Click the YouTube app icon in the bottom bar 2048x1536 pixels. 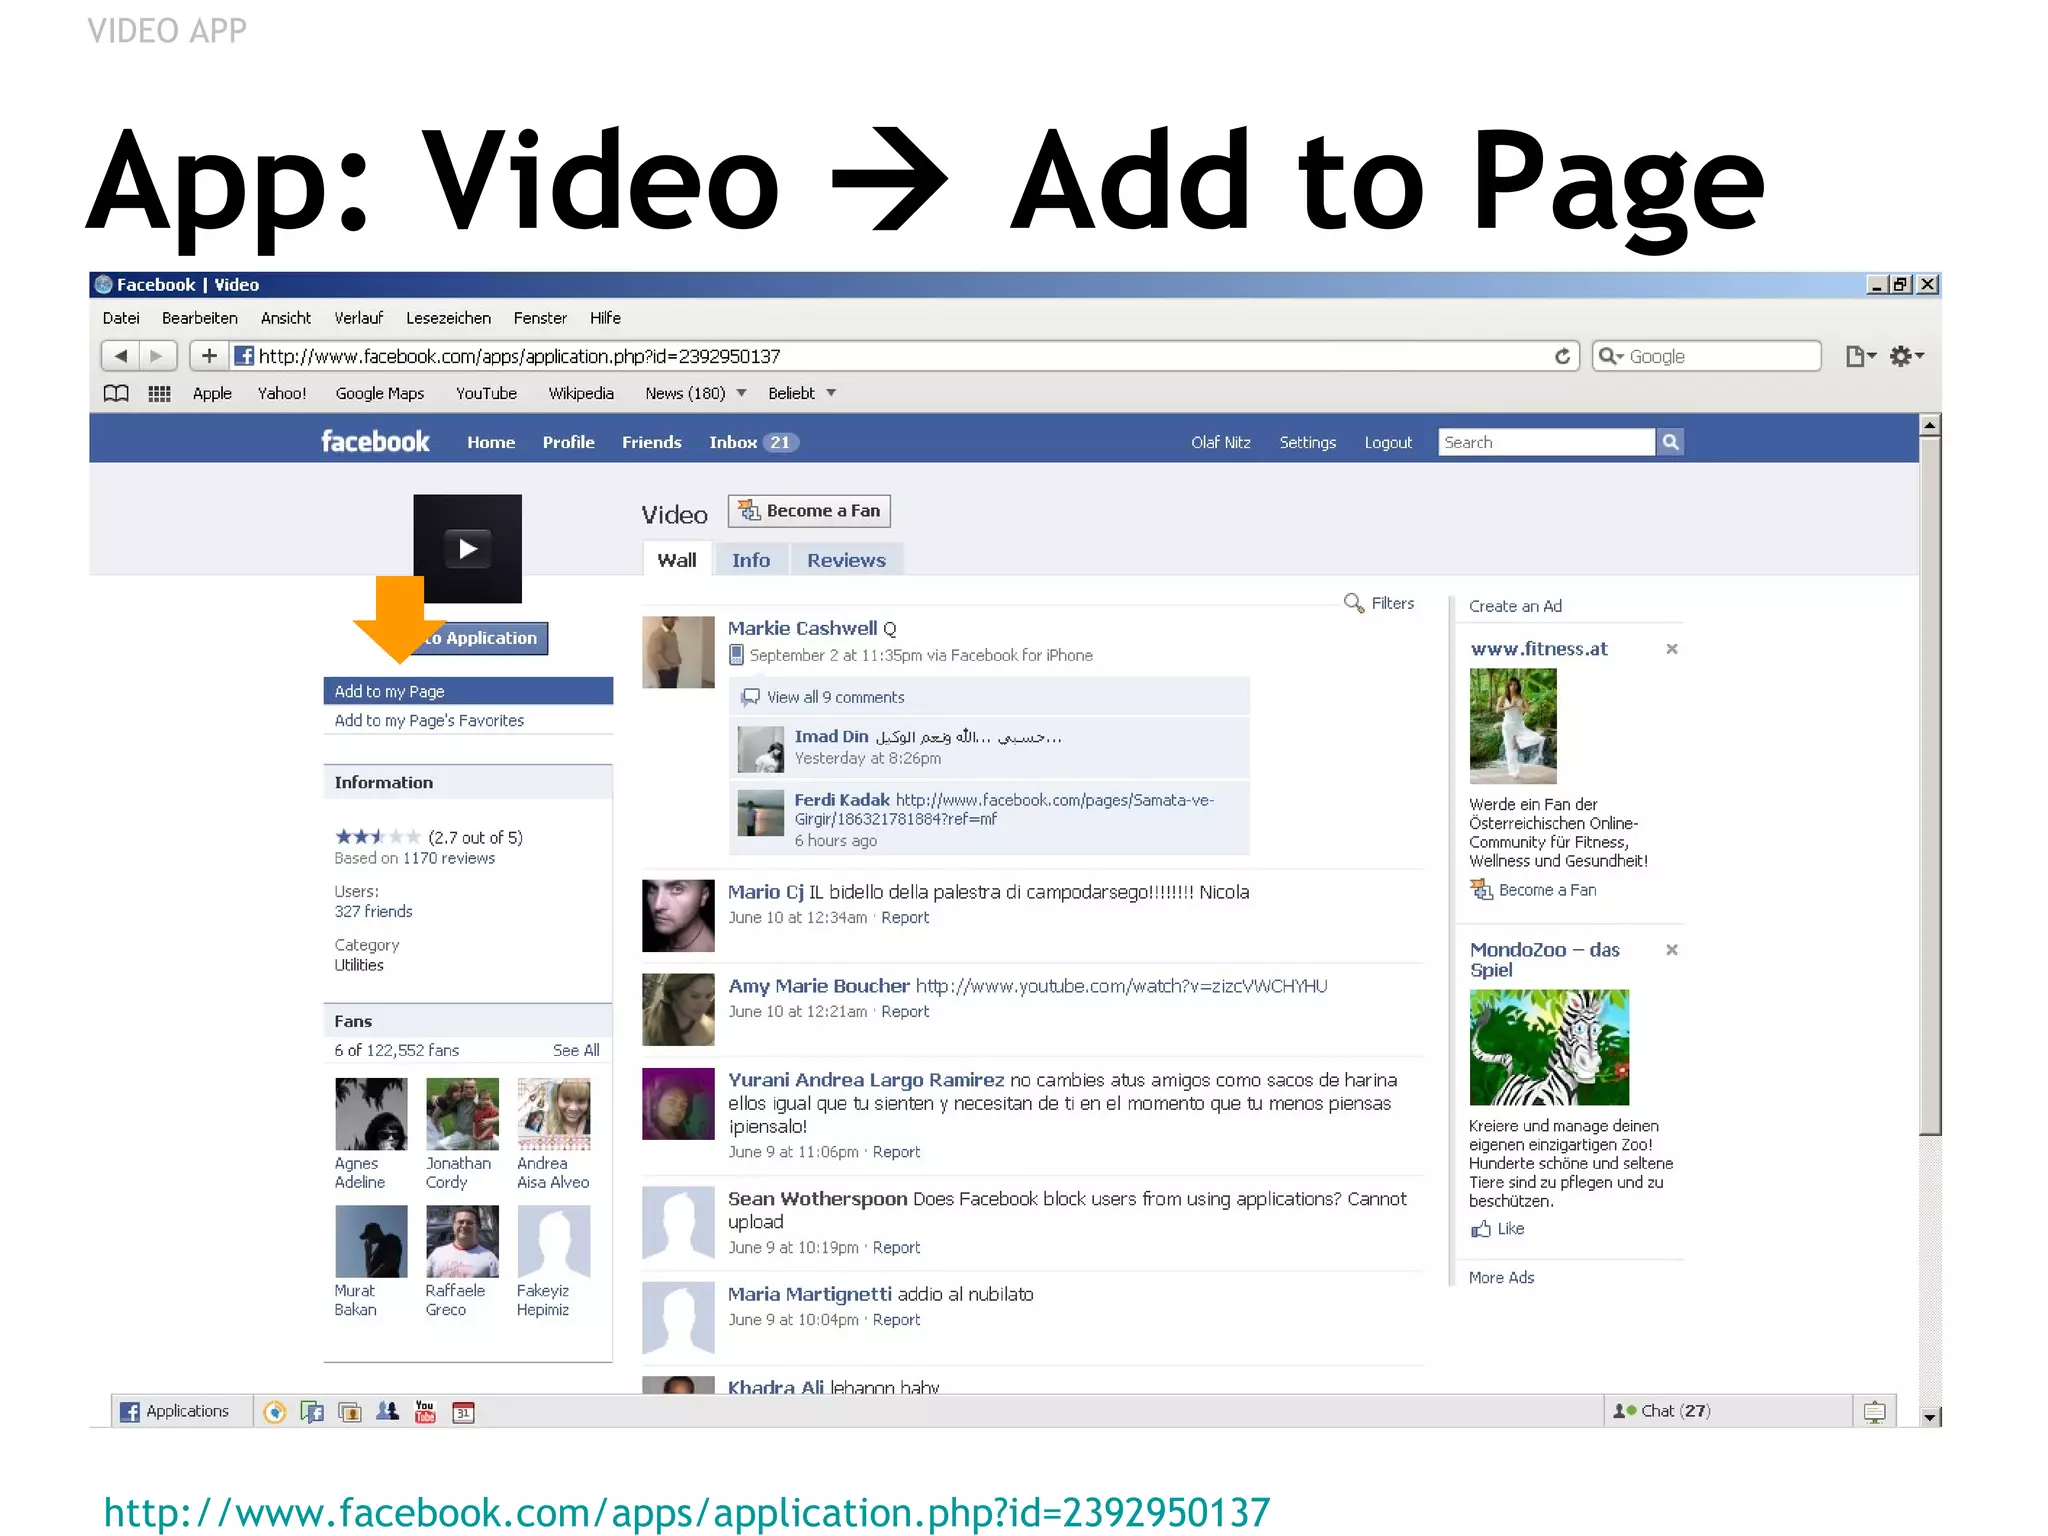pyautogui.click(x=425, y=1412)
